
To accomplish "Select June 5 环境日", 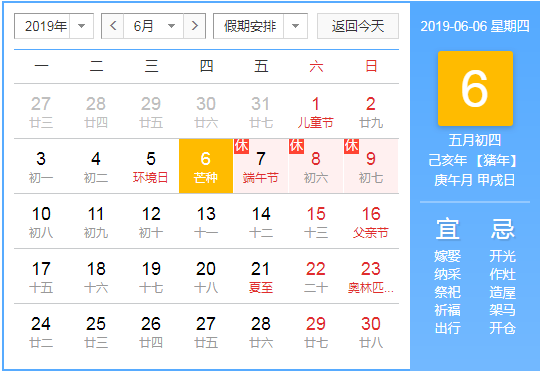I will [x=151, y=166].
